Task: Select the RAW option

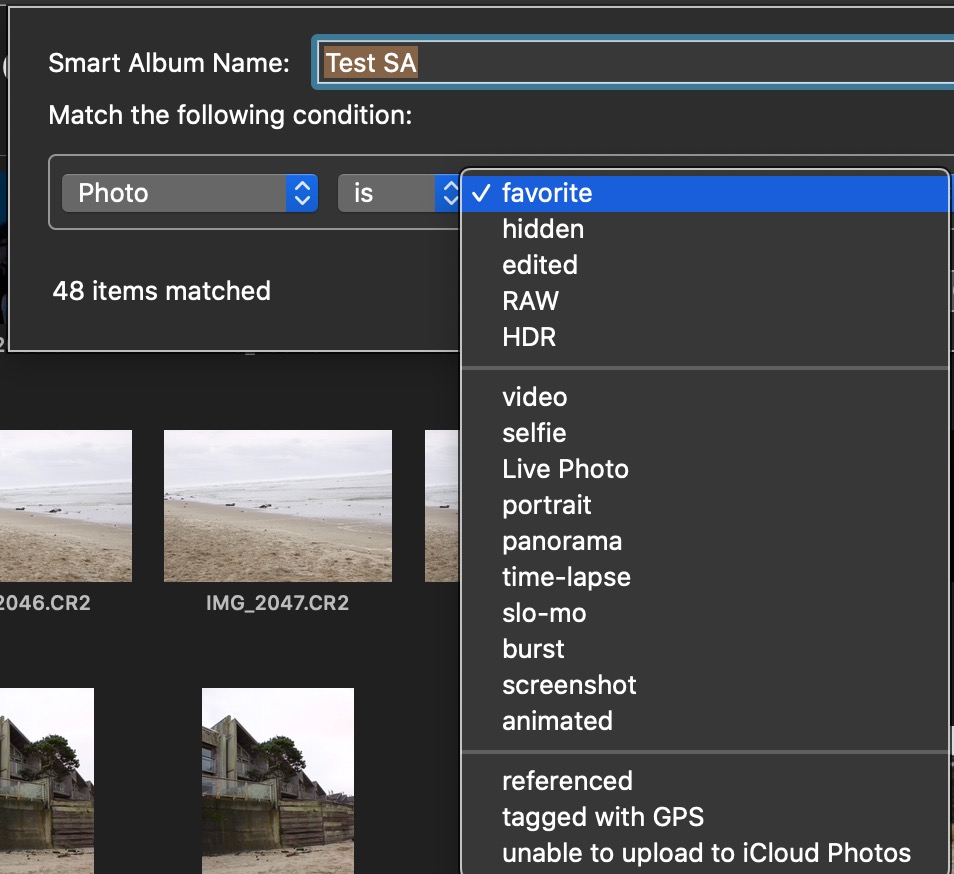Action: (x=530, y=301)
